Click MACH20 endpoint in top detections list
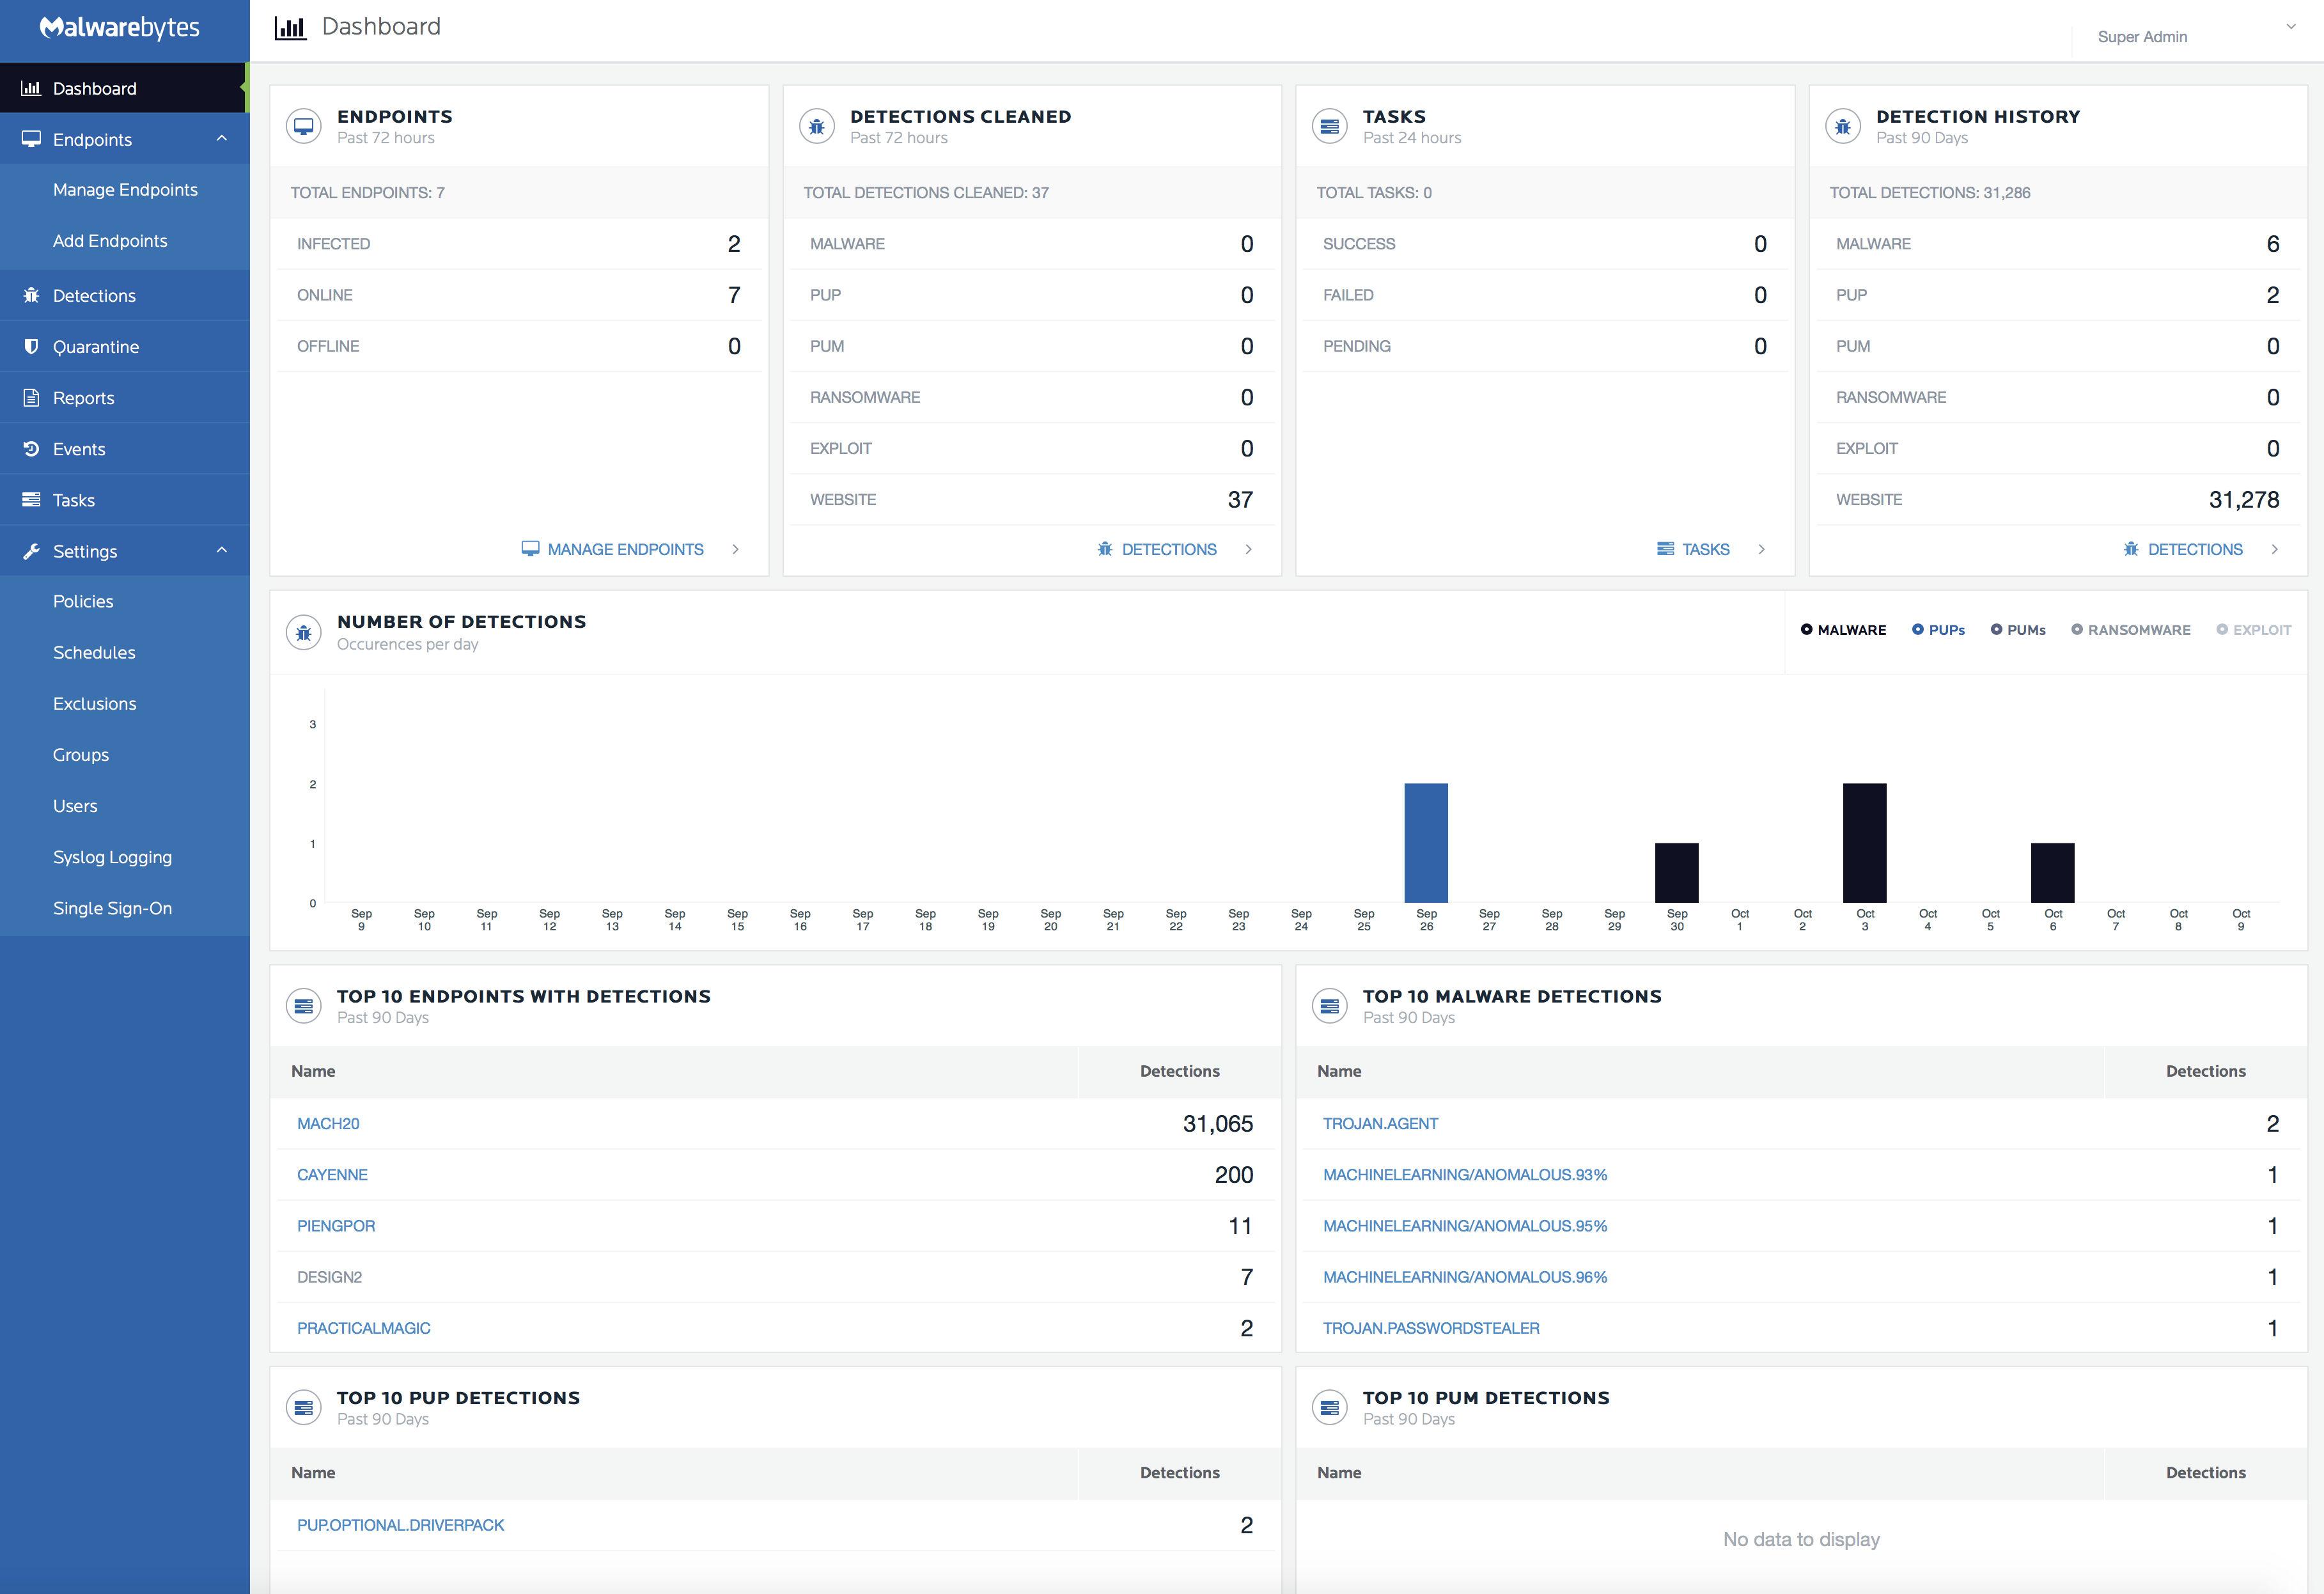The height and width of the screenshot is (1594, 2324). tap(329, 1123)
